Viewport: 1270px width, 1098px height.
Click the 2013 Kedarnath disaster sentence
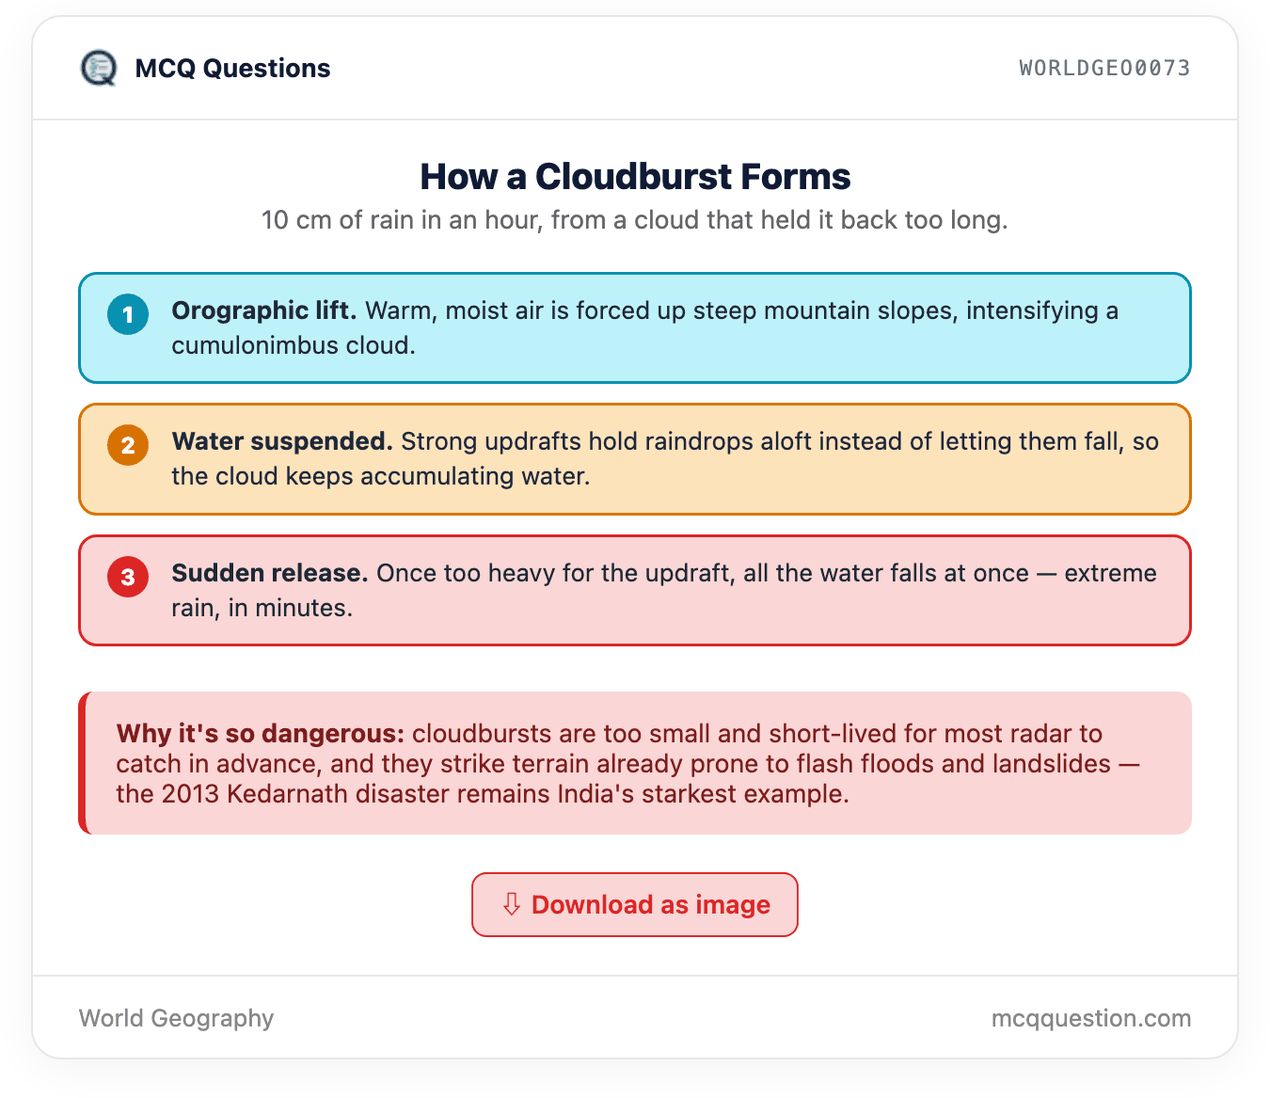[483, 795]
